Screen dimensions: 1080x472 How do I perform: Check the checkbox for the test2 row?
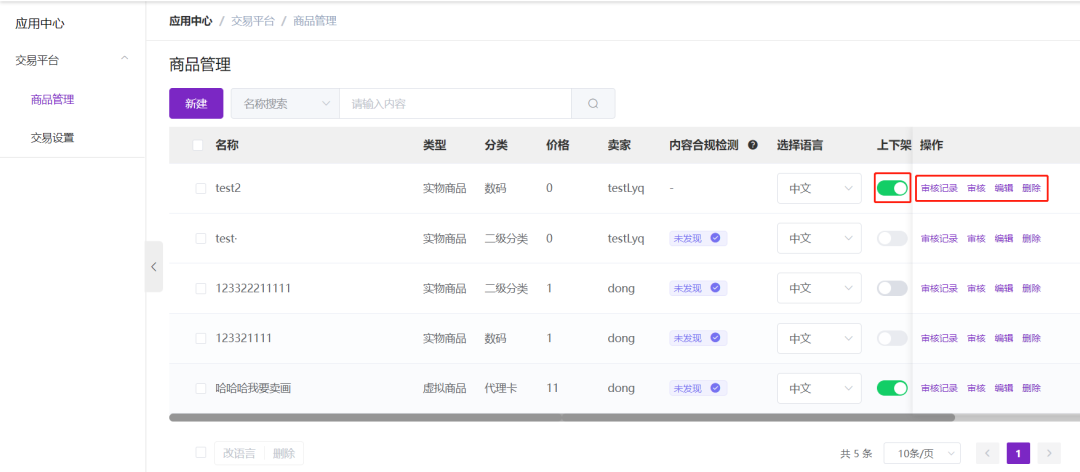[201, 188]
